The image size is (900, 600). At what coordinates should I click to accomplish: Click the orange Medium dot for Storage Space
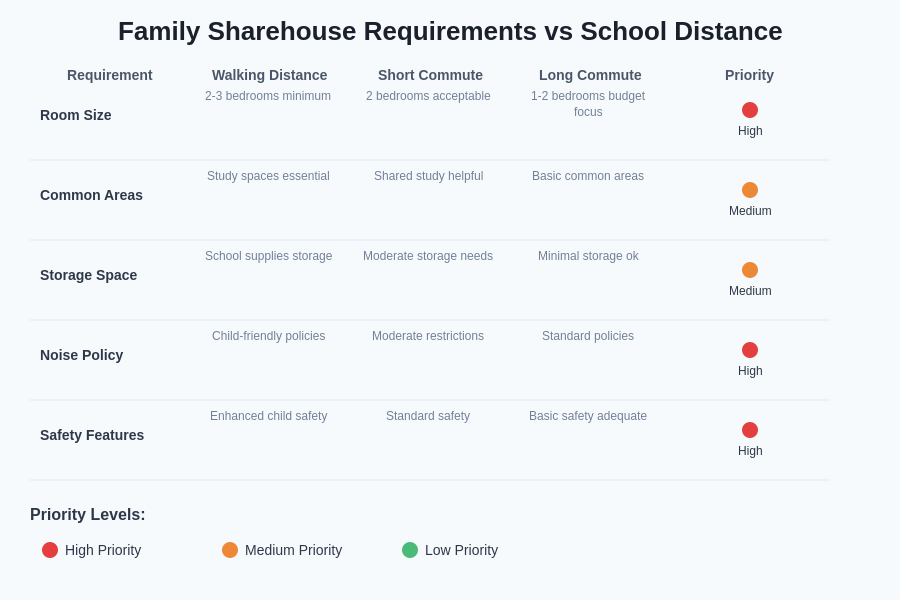(x=750, y=270)
